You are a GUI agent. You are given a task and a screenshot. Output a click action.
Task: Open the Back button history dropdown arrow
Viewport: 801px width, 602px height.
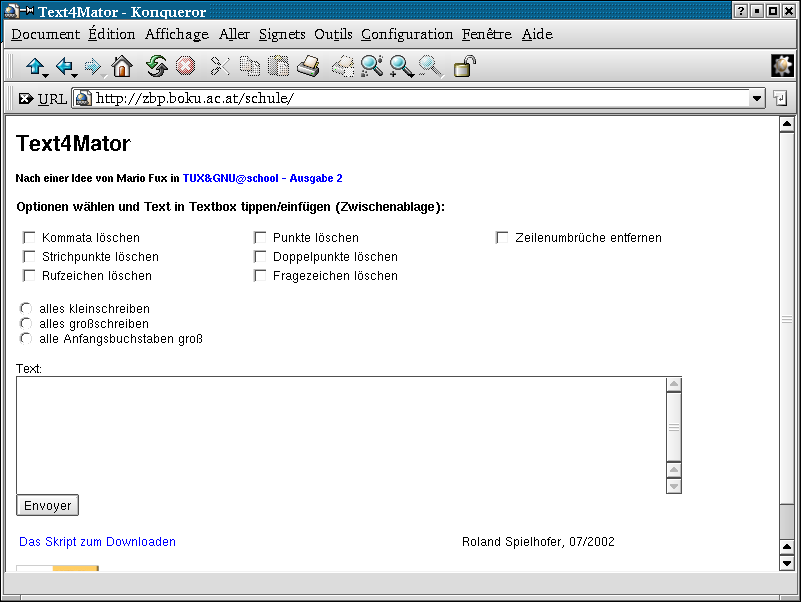point(74,75)
